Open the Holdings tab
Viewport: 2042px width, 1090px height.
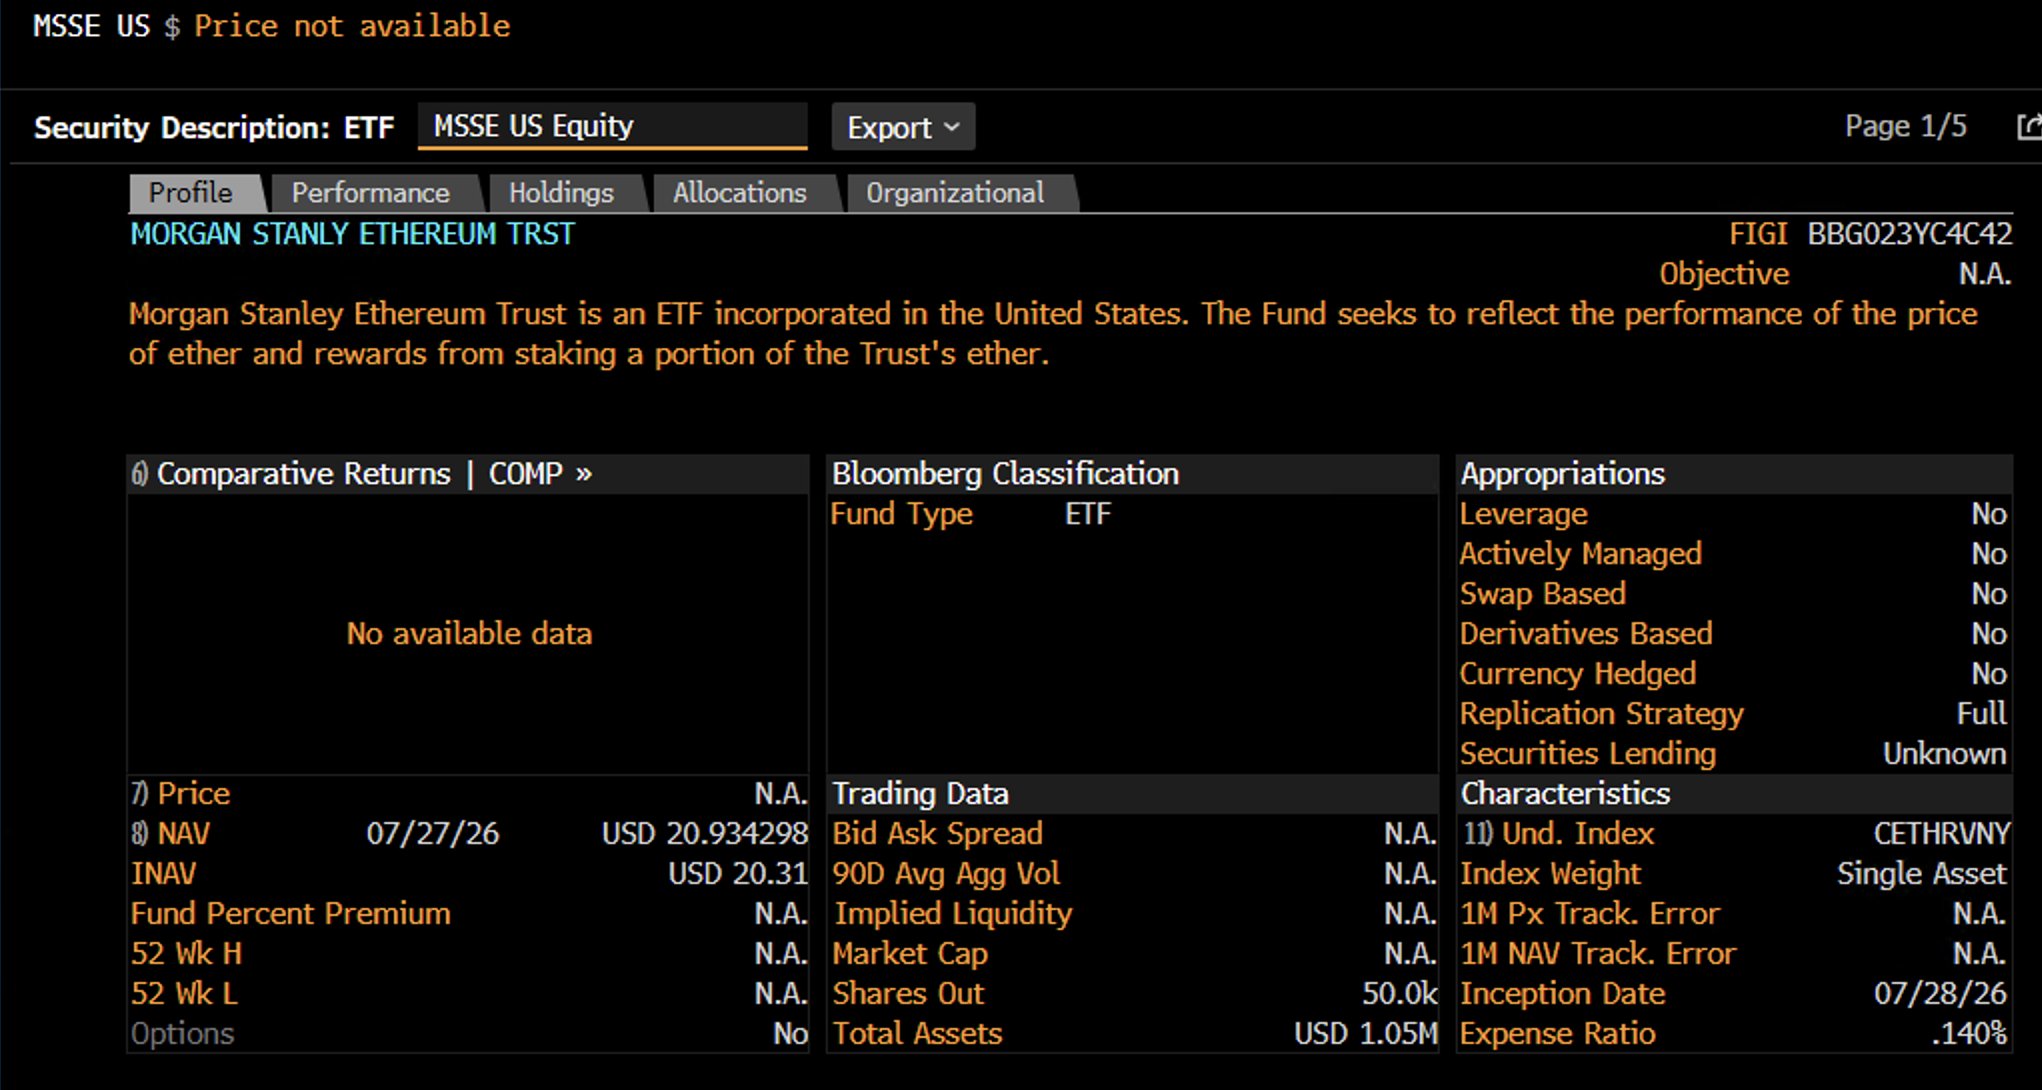pos(562,193)
